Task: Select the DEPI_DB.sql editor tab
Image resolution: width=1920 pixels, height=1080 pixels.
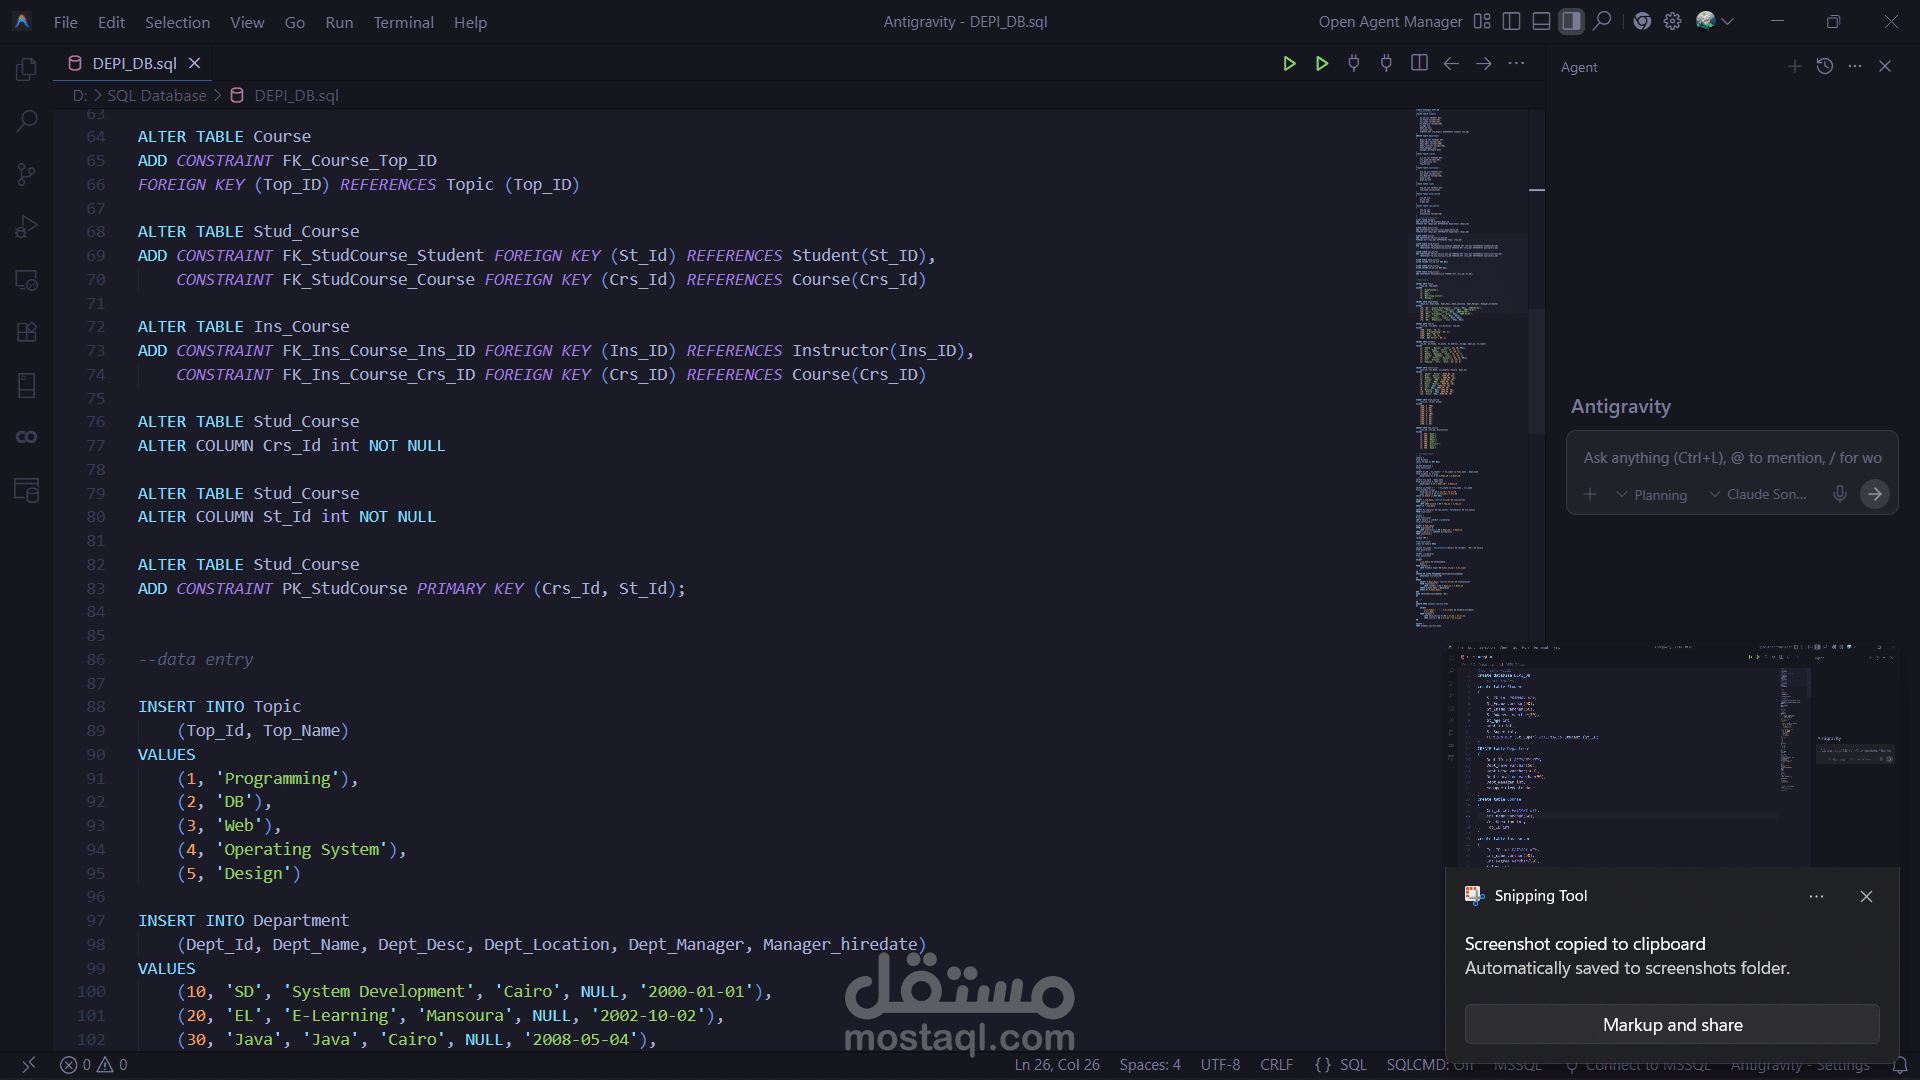Action: [x=134, y=63]
